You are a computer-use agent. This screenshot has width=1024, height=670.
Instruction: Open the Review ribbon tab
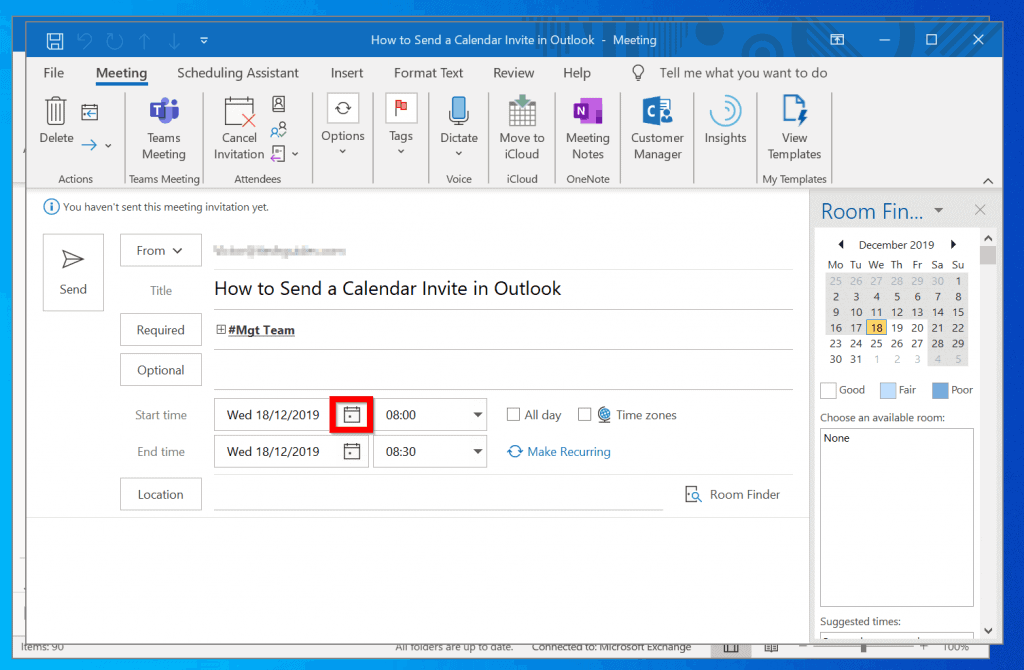tap(513, 73)
